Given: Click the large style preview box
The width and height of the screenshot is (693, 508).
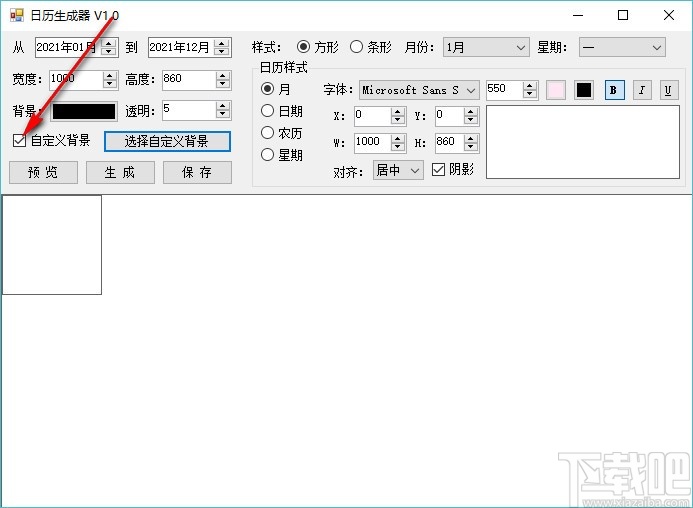Looking at the screenshot, I should click(x=583, y=142).
